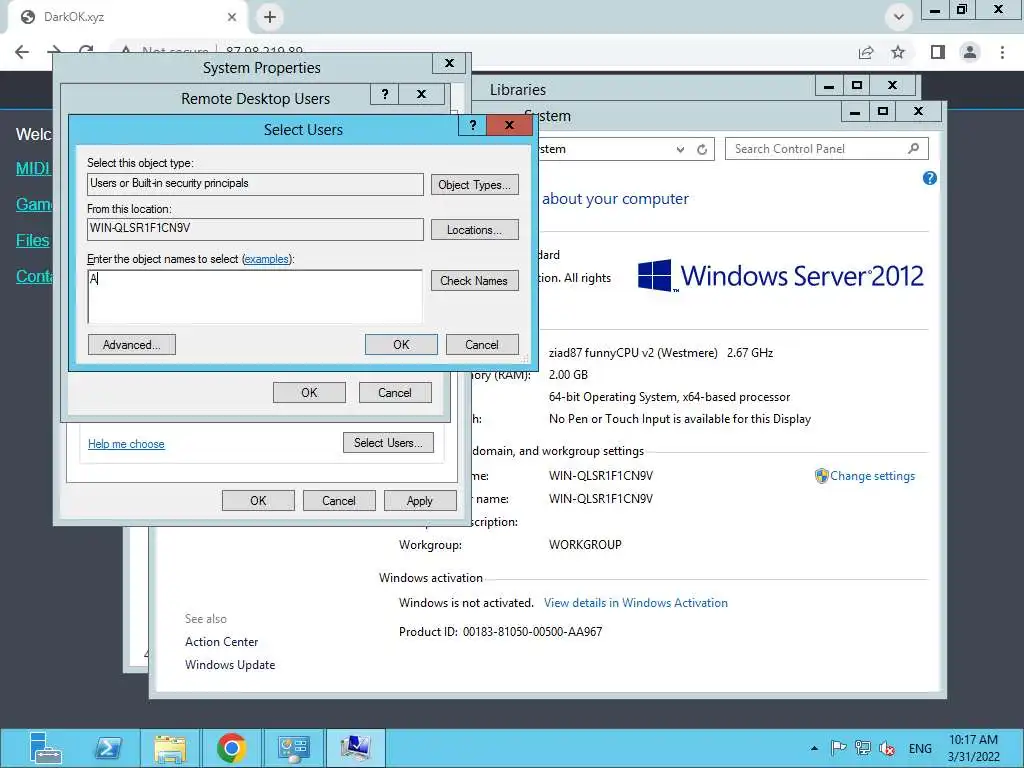The width and height of the screenshot is (1024, 768).
Task: Bookmark this page star icon
Action: click(x=898, y=52)
